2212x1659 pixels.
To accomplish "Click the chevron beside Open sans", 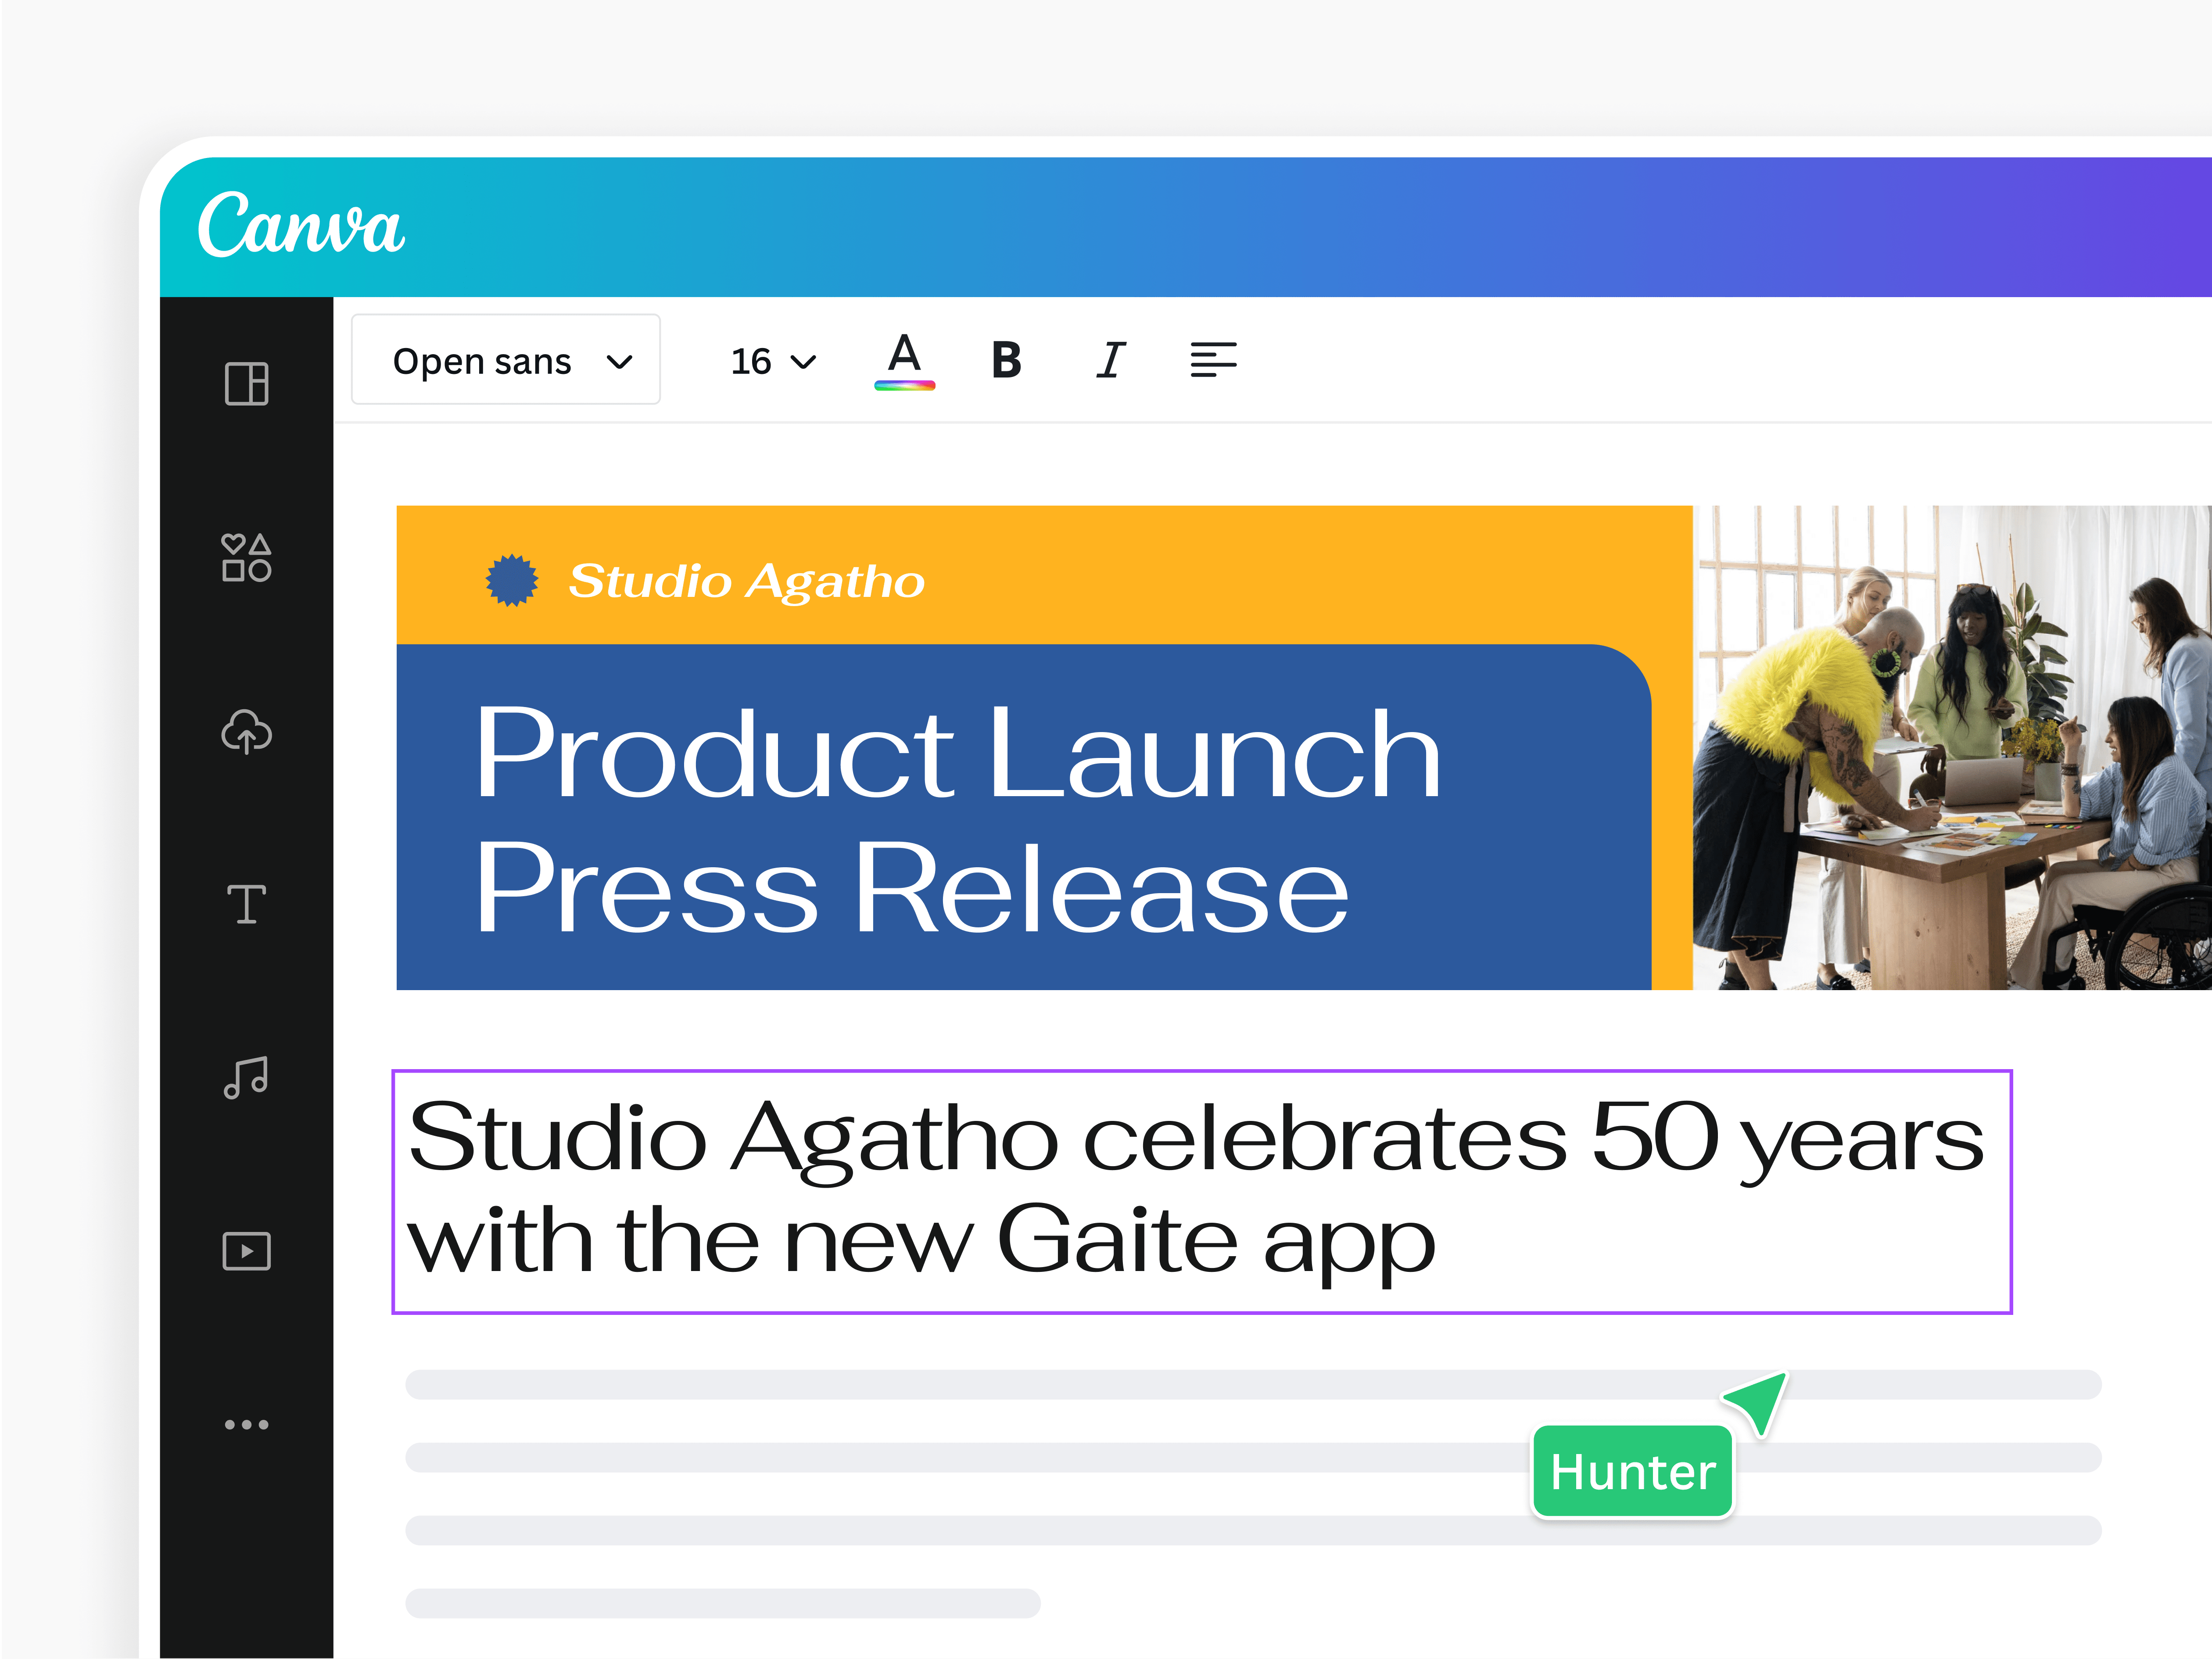I will click(x=620, y=361).
